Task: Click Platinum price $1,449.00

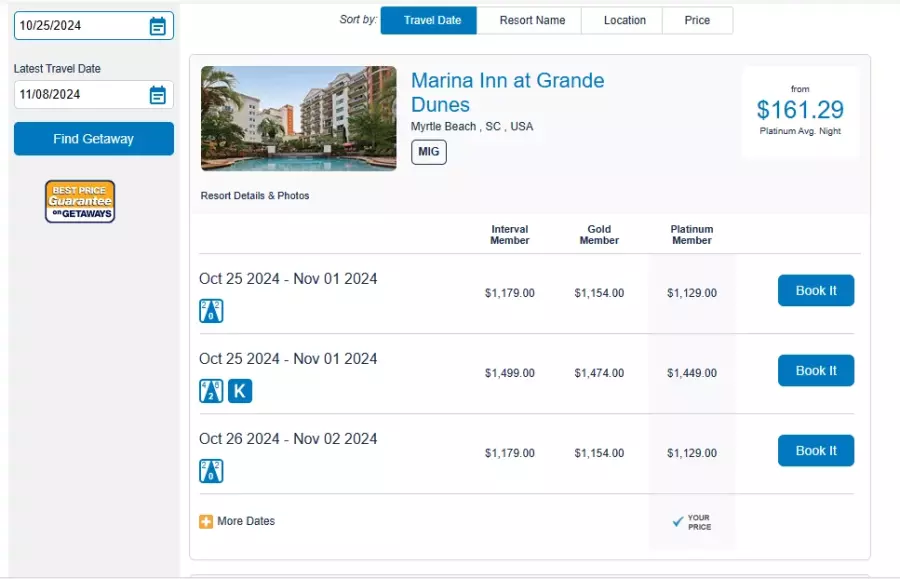Action: click(x=692, y=373)
